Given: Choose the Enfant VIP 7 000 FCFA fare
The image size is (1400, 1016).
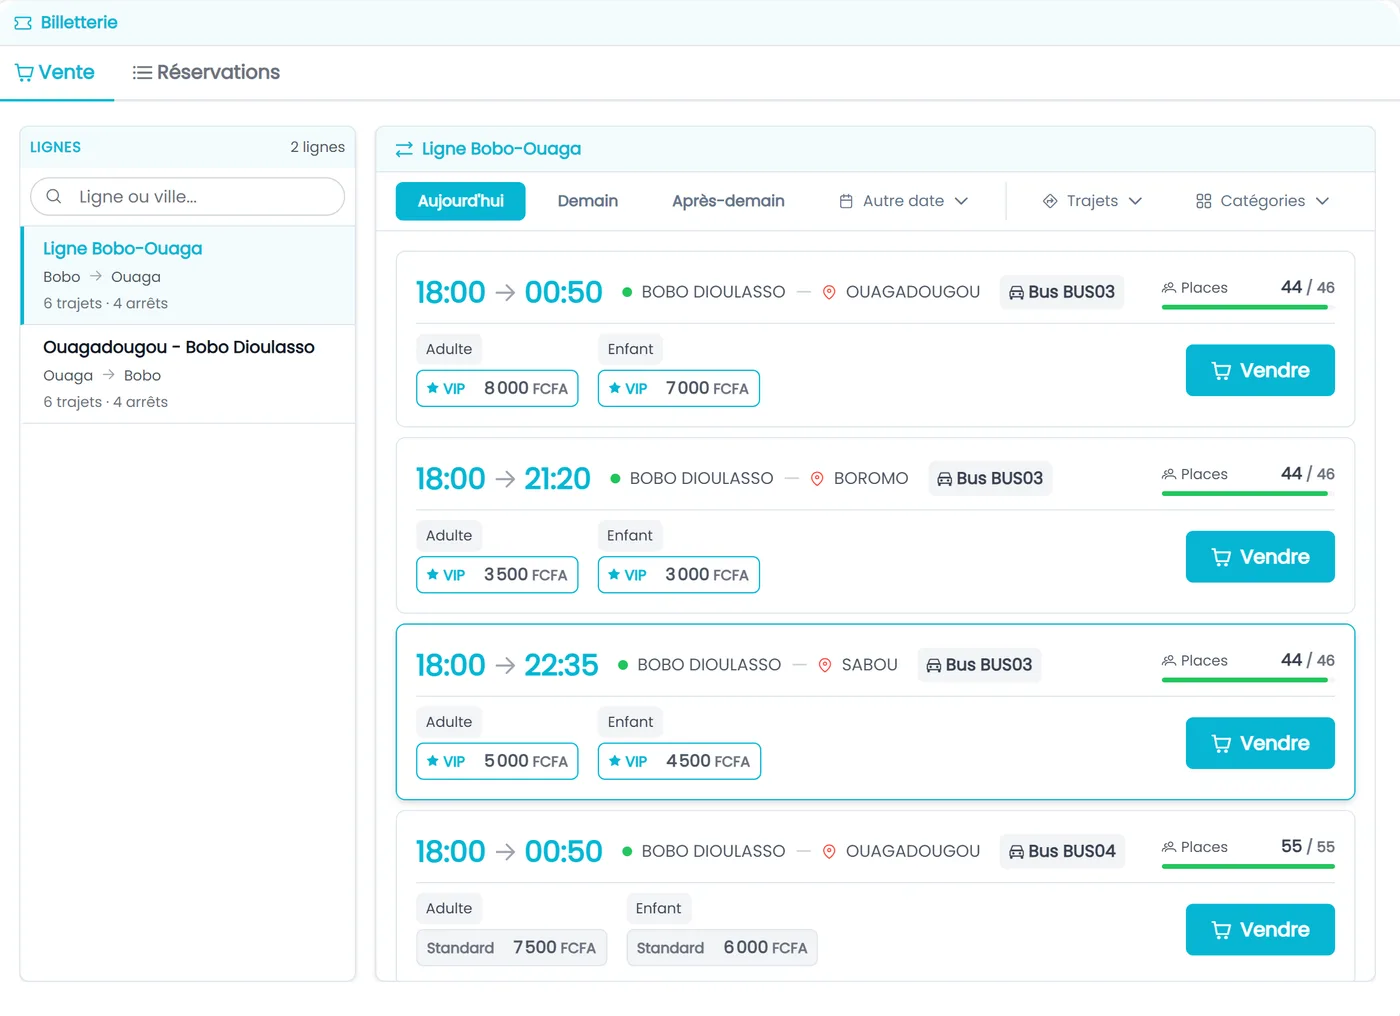Looking at the screenshot, I should point(679,388).
